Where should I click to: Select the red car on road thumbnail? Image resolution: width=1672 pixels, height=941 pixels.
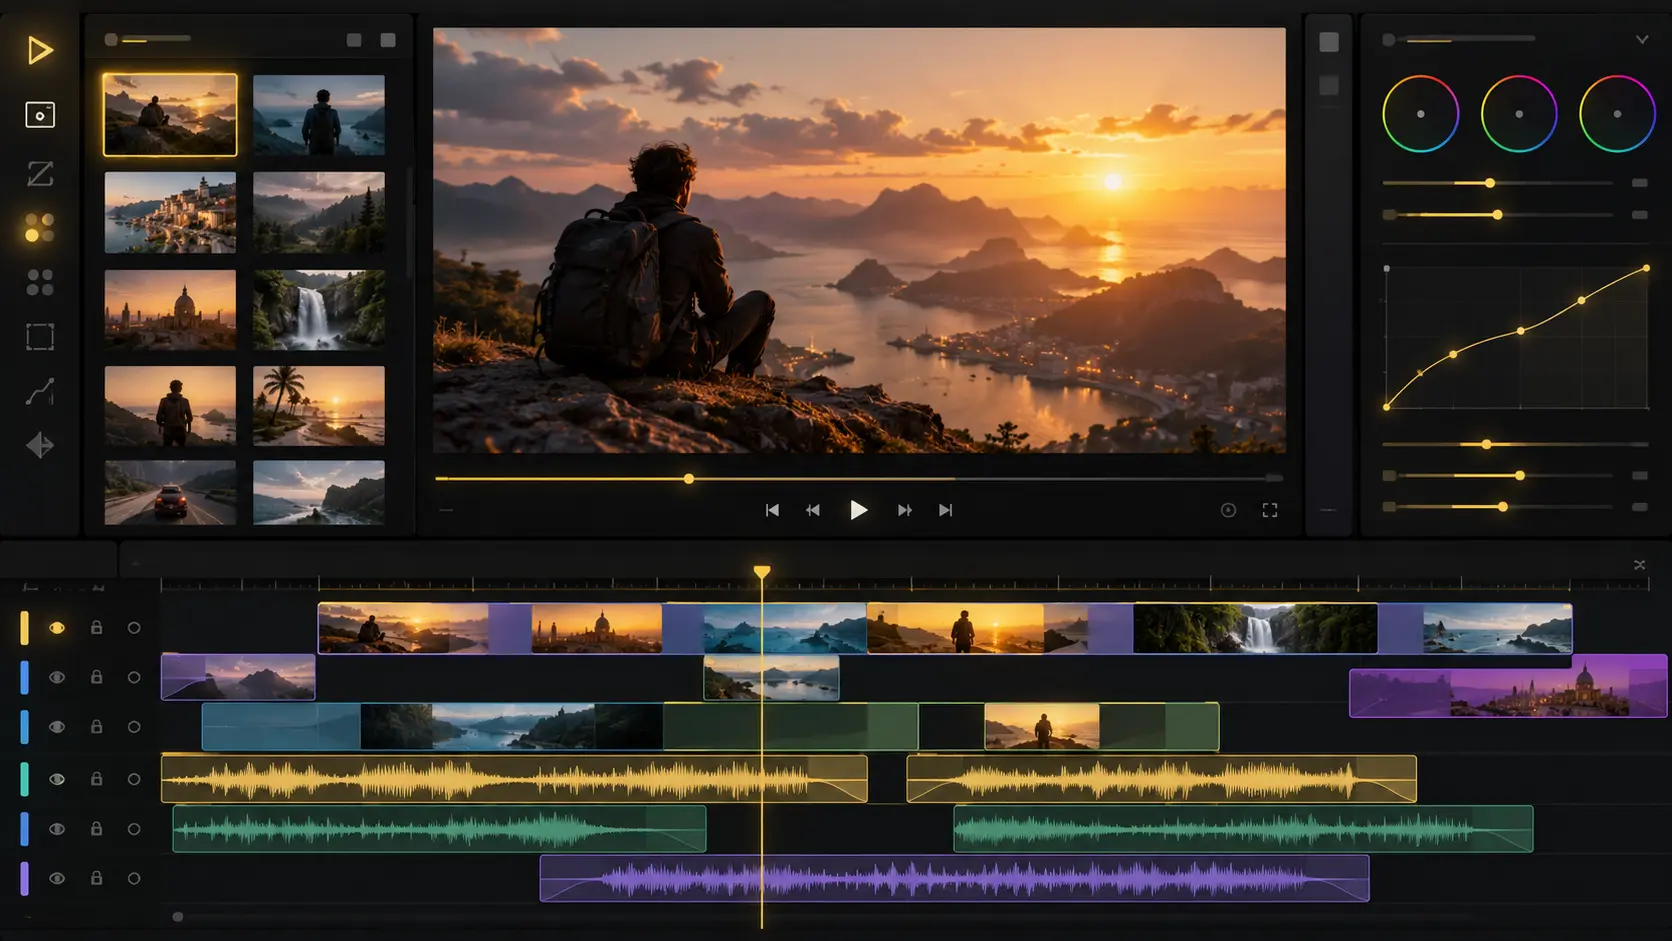click(x=170, y=492)
